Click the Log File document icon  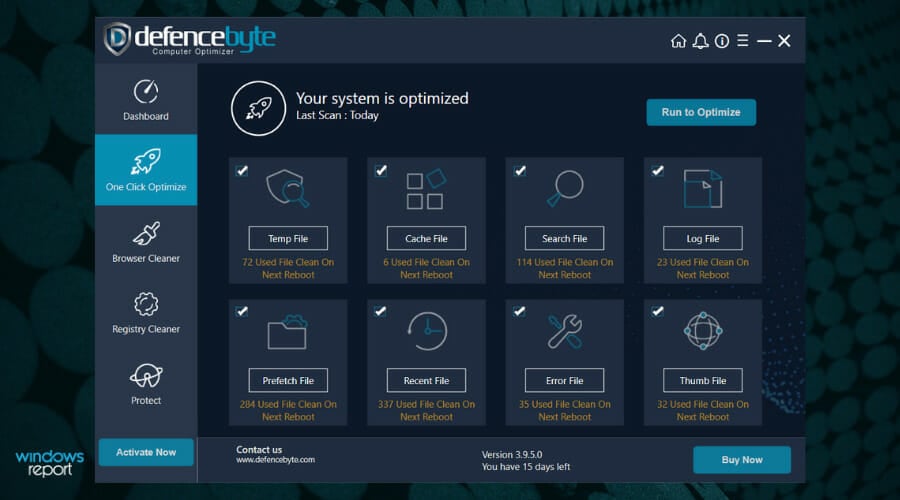[x=703, y=188]
